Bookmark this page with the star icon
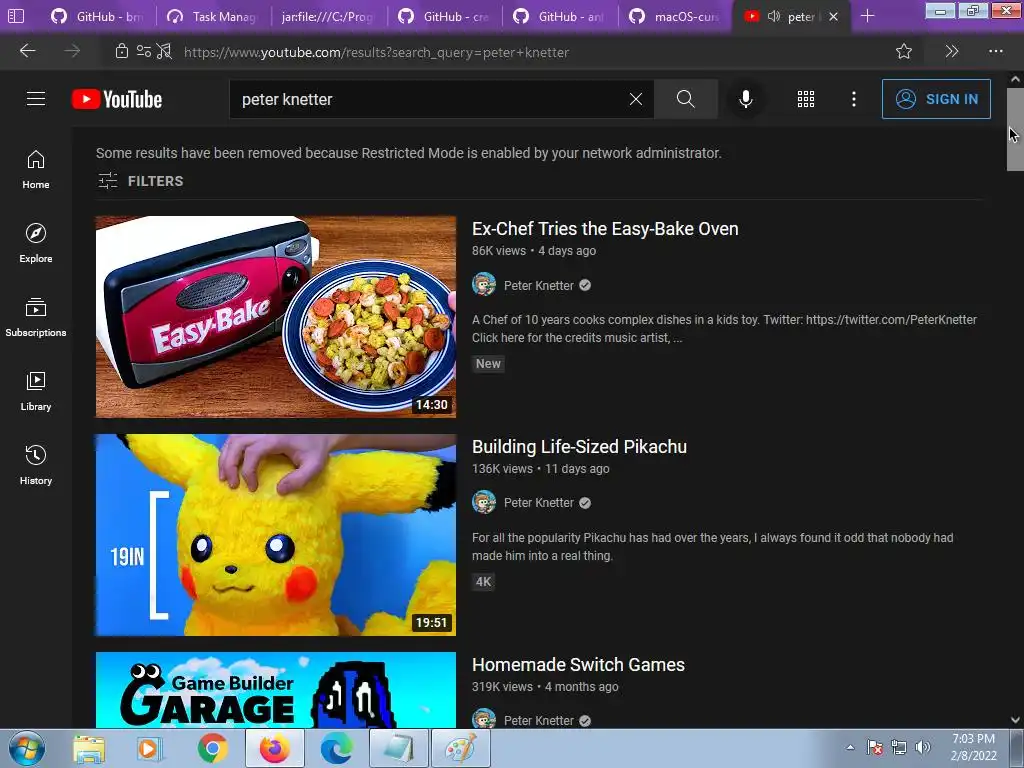 click(904, 51)
